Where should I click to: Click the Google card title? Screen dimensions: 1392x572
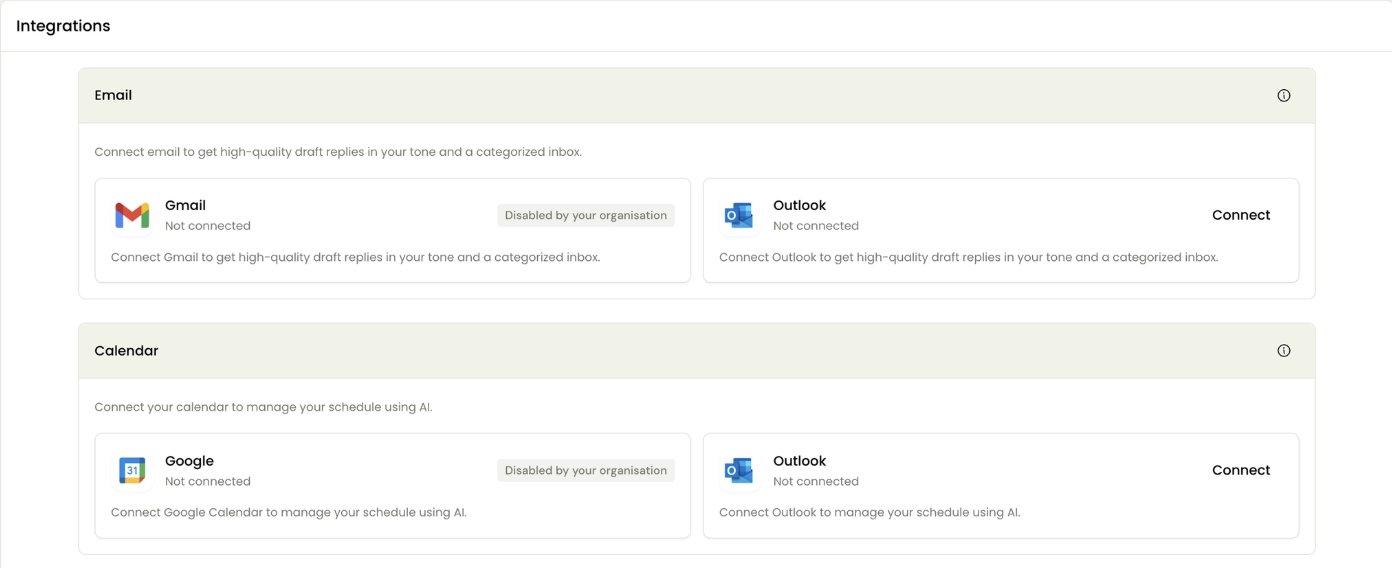(x=189, y=461)
